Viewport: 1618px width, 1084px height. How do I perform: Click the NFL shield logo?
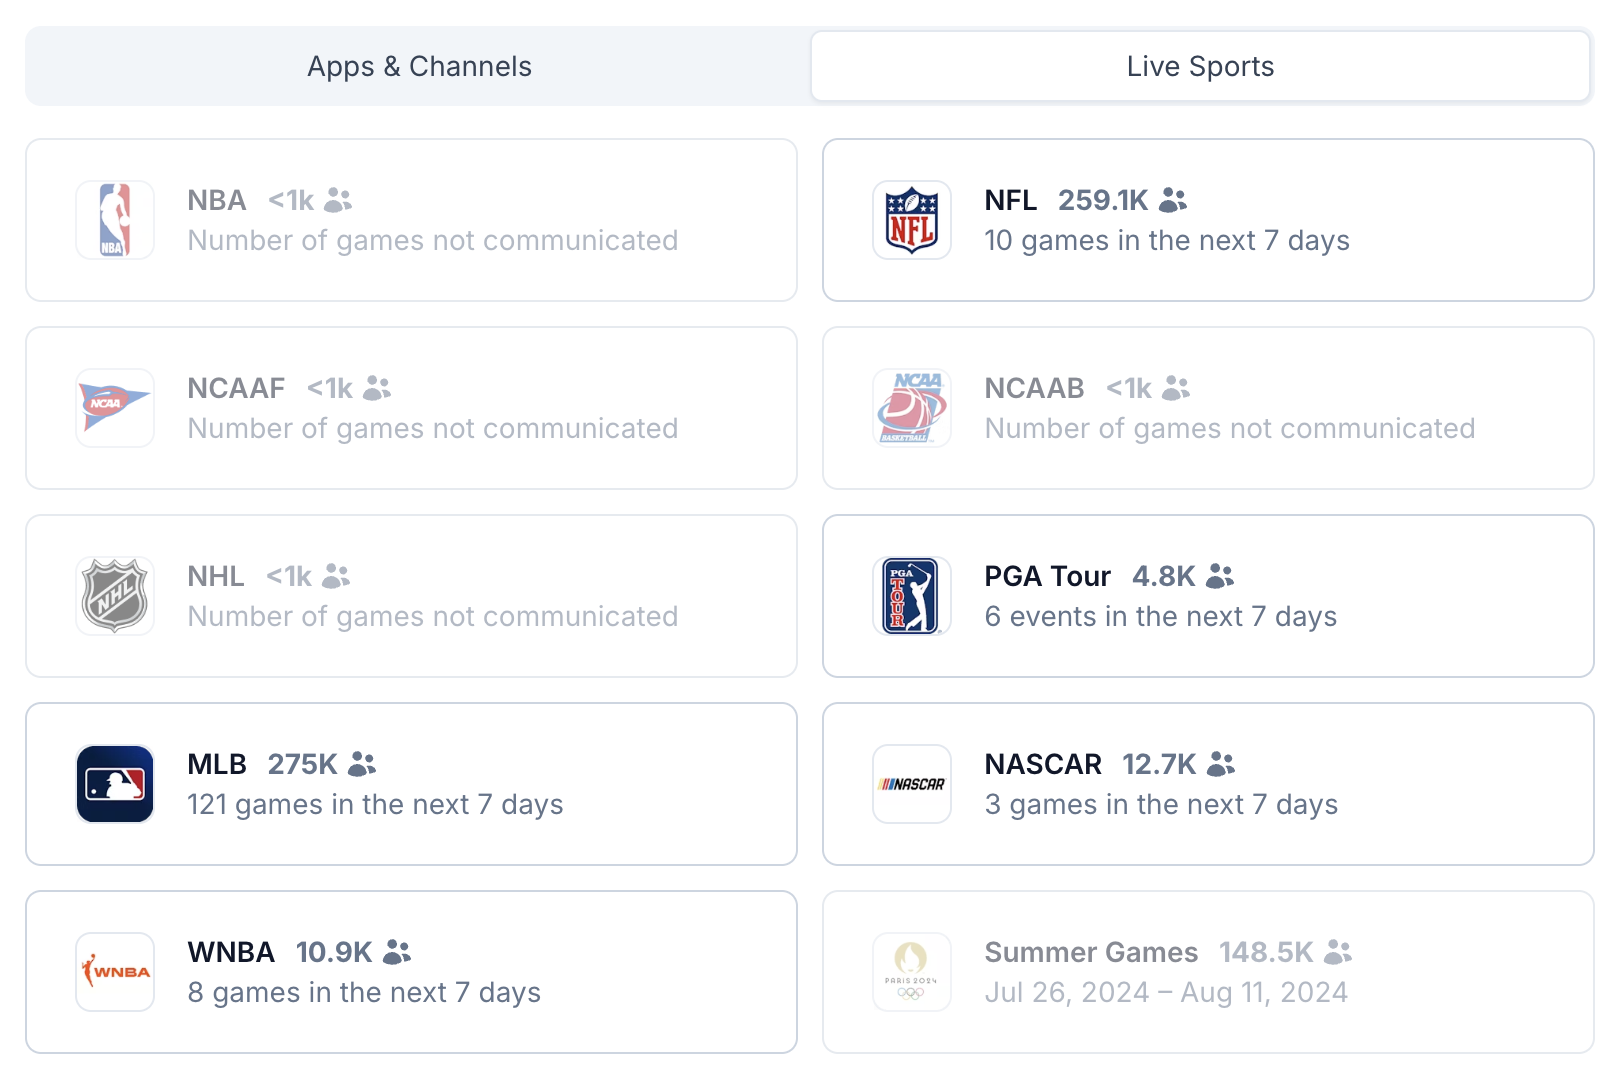pos(912,220)
